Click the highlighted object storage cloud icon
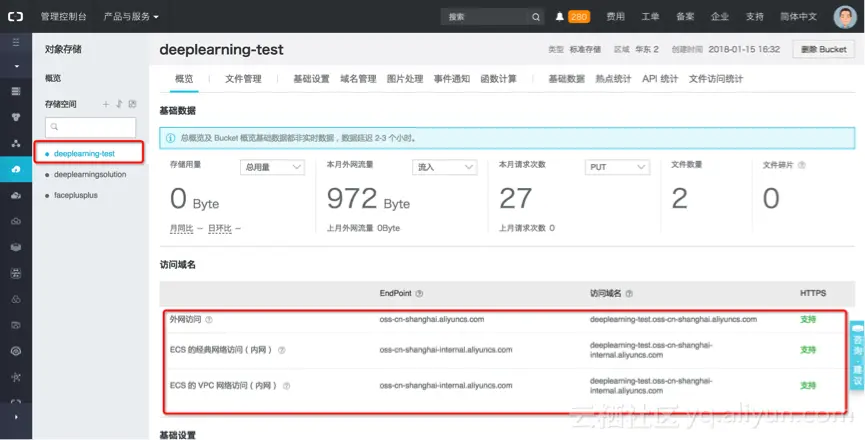 coord(16,169)
